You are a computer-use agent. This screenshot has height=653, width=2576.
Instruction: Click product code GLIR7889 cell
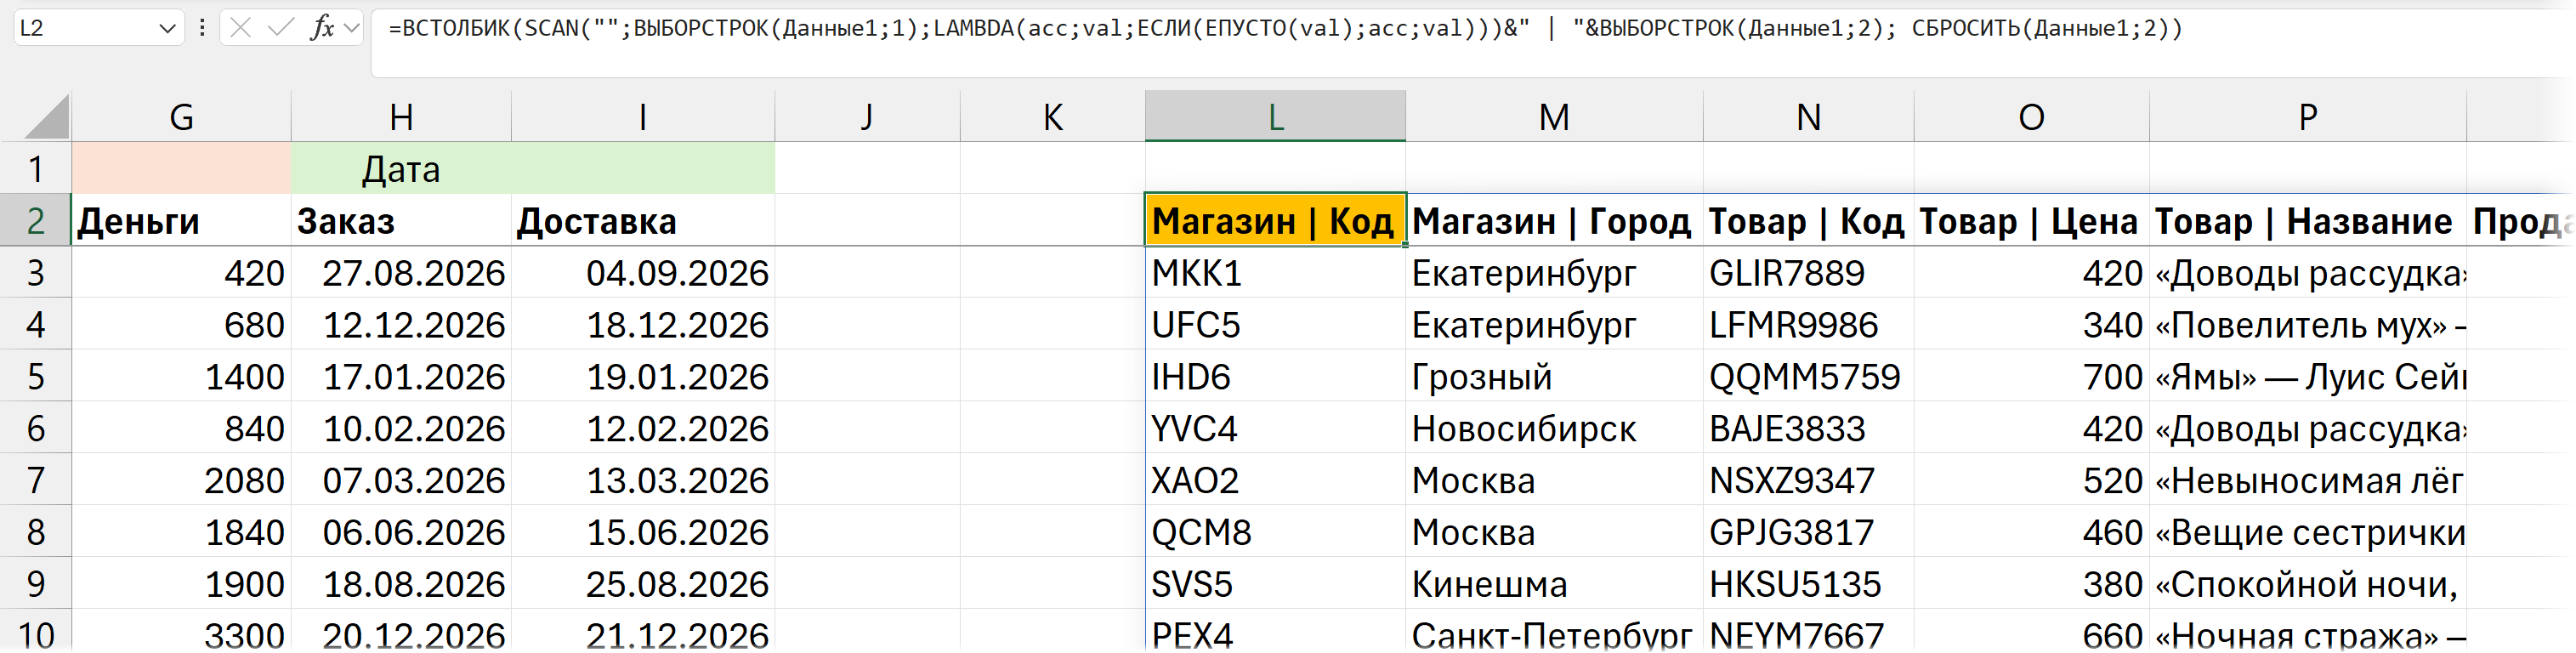1808,272
